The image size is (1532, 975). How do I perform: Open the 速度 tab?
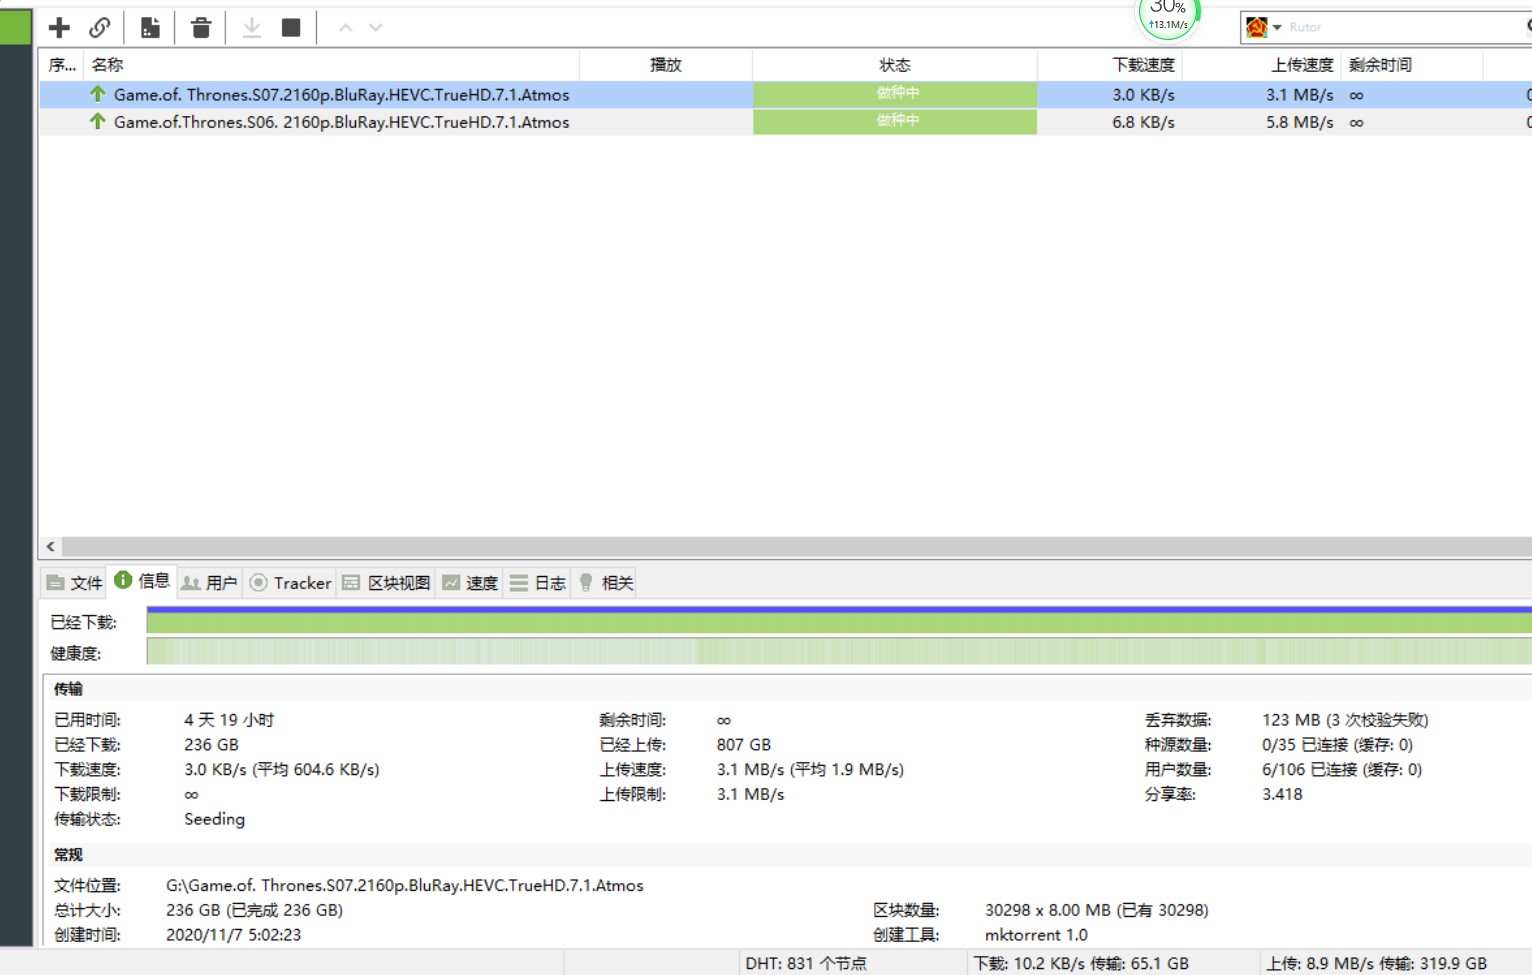pos(470,583)
